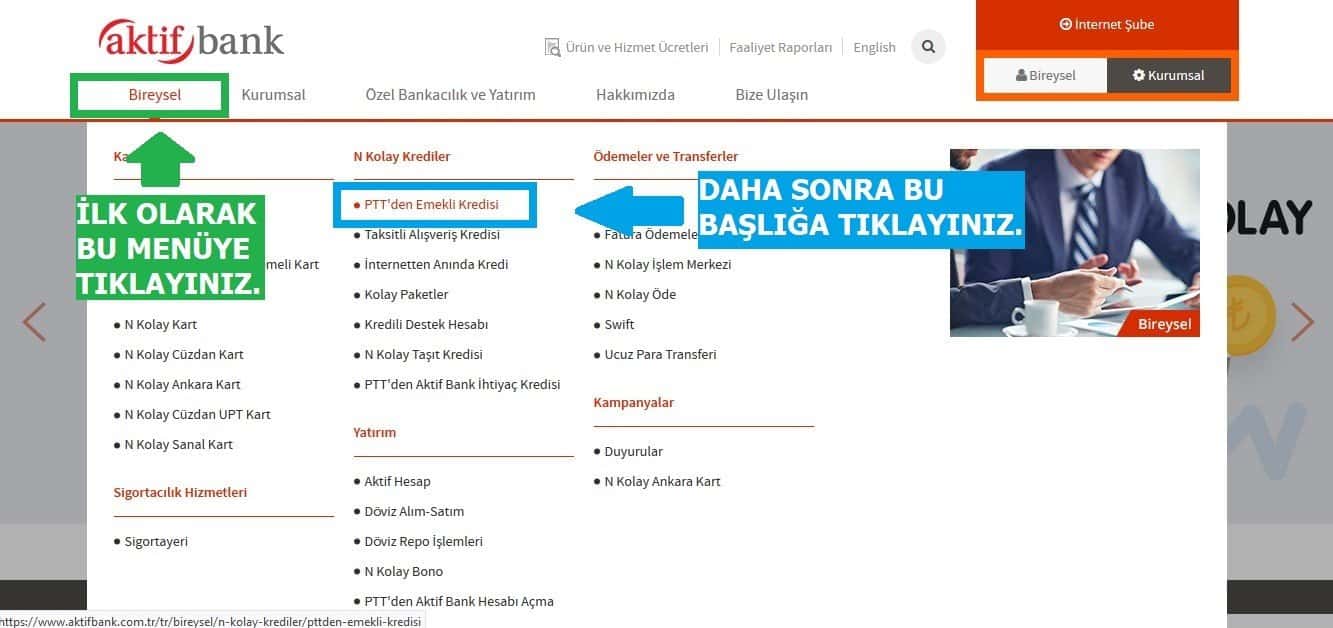Advance carousel with right arrow
This screenshot has width=1333, height=628.
pyautogui.click(x=1301, y=322)
